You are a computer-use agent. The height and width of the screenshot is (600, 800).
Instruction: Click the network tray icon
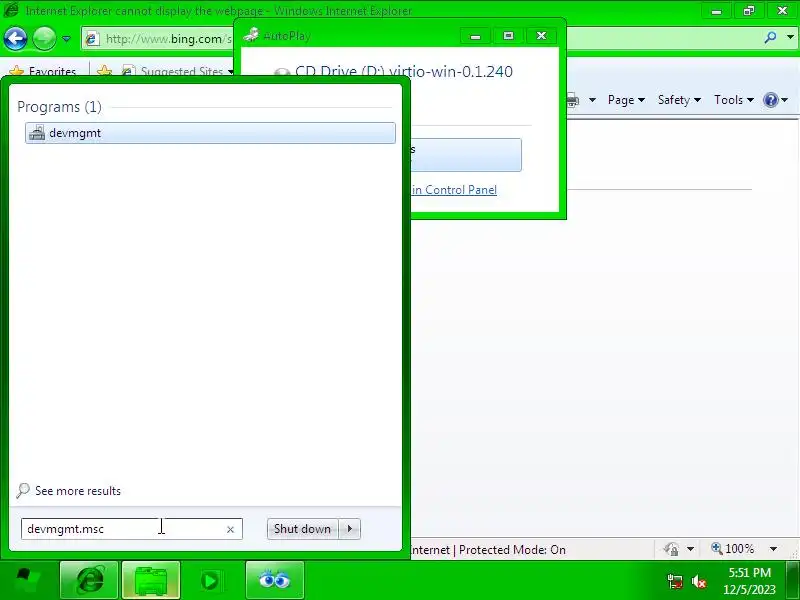(x=675, y=581)
